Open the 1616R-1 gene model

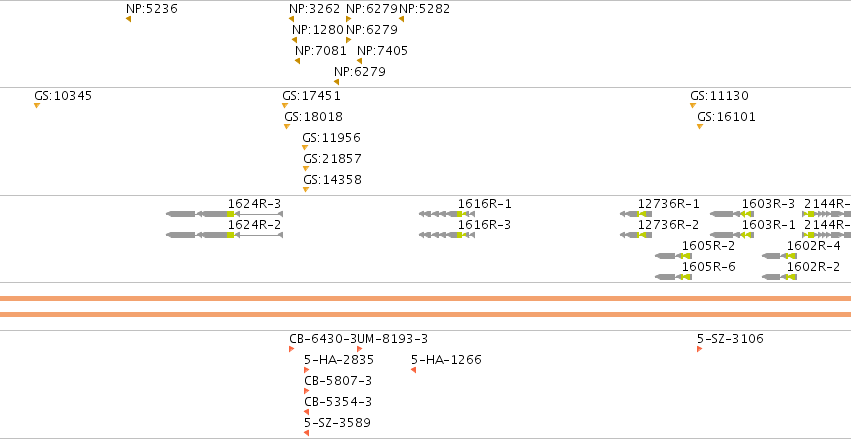click(x=447, y=214)
